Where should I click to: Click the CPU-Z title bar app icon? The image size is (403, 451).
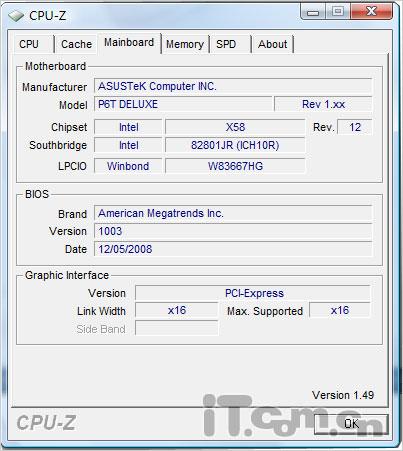[x=16, y=16]
